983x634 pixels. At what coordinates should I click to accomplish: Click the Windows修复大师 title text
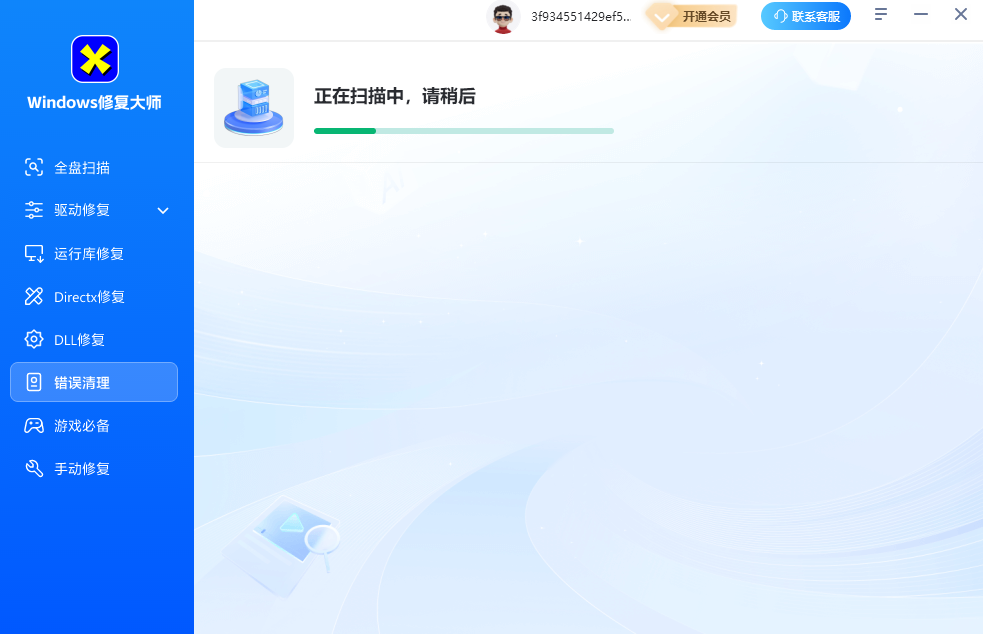pyautogui.click(x=95, y=103)
